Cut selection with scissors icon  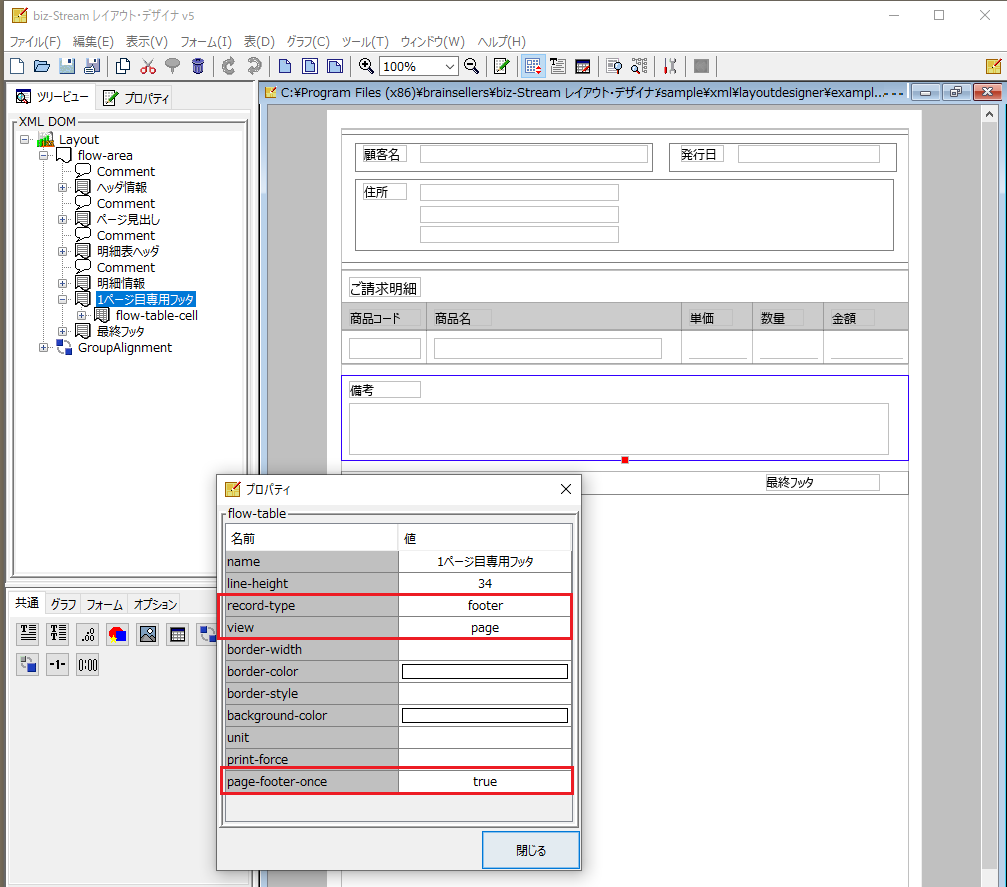coord(148,66)
